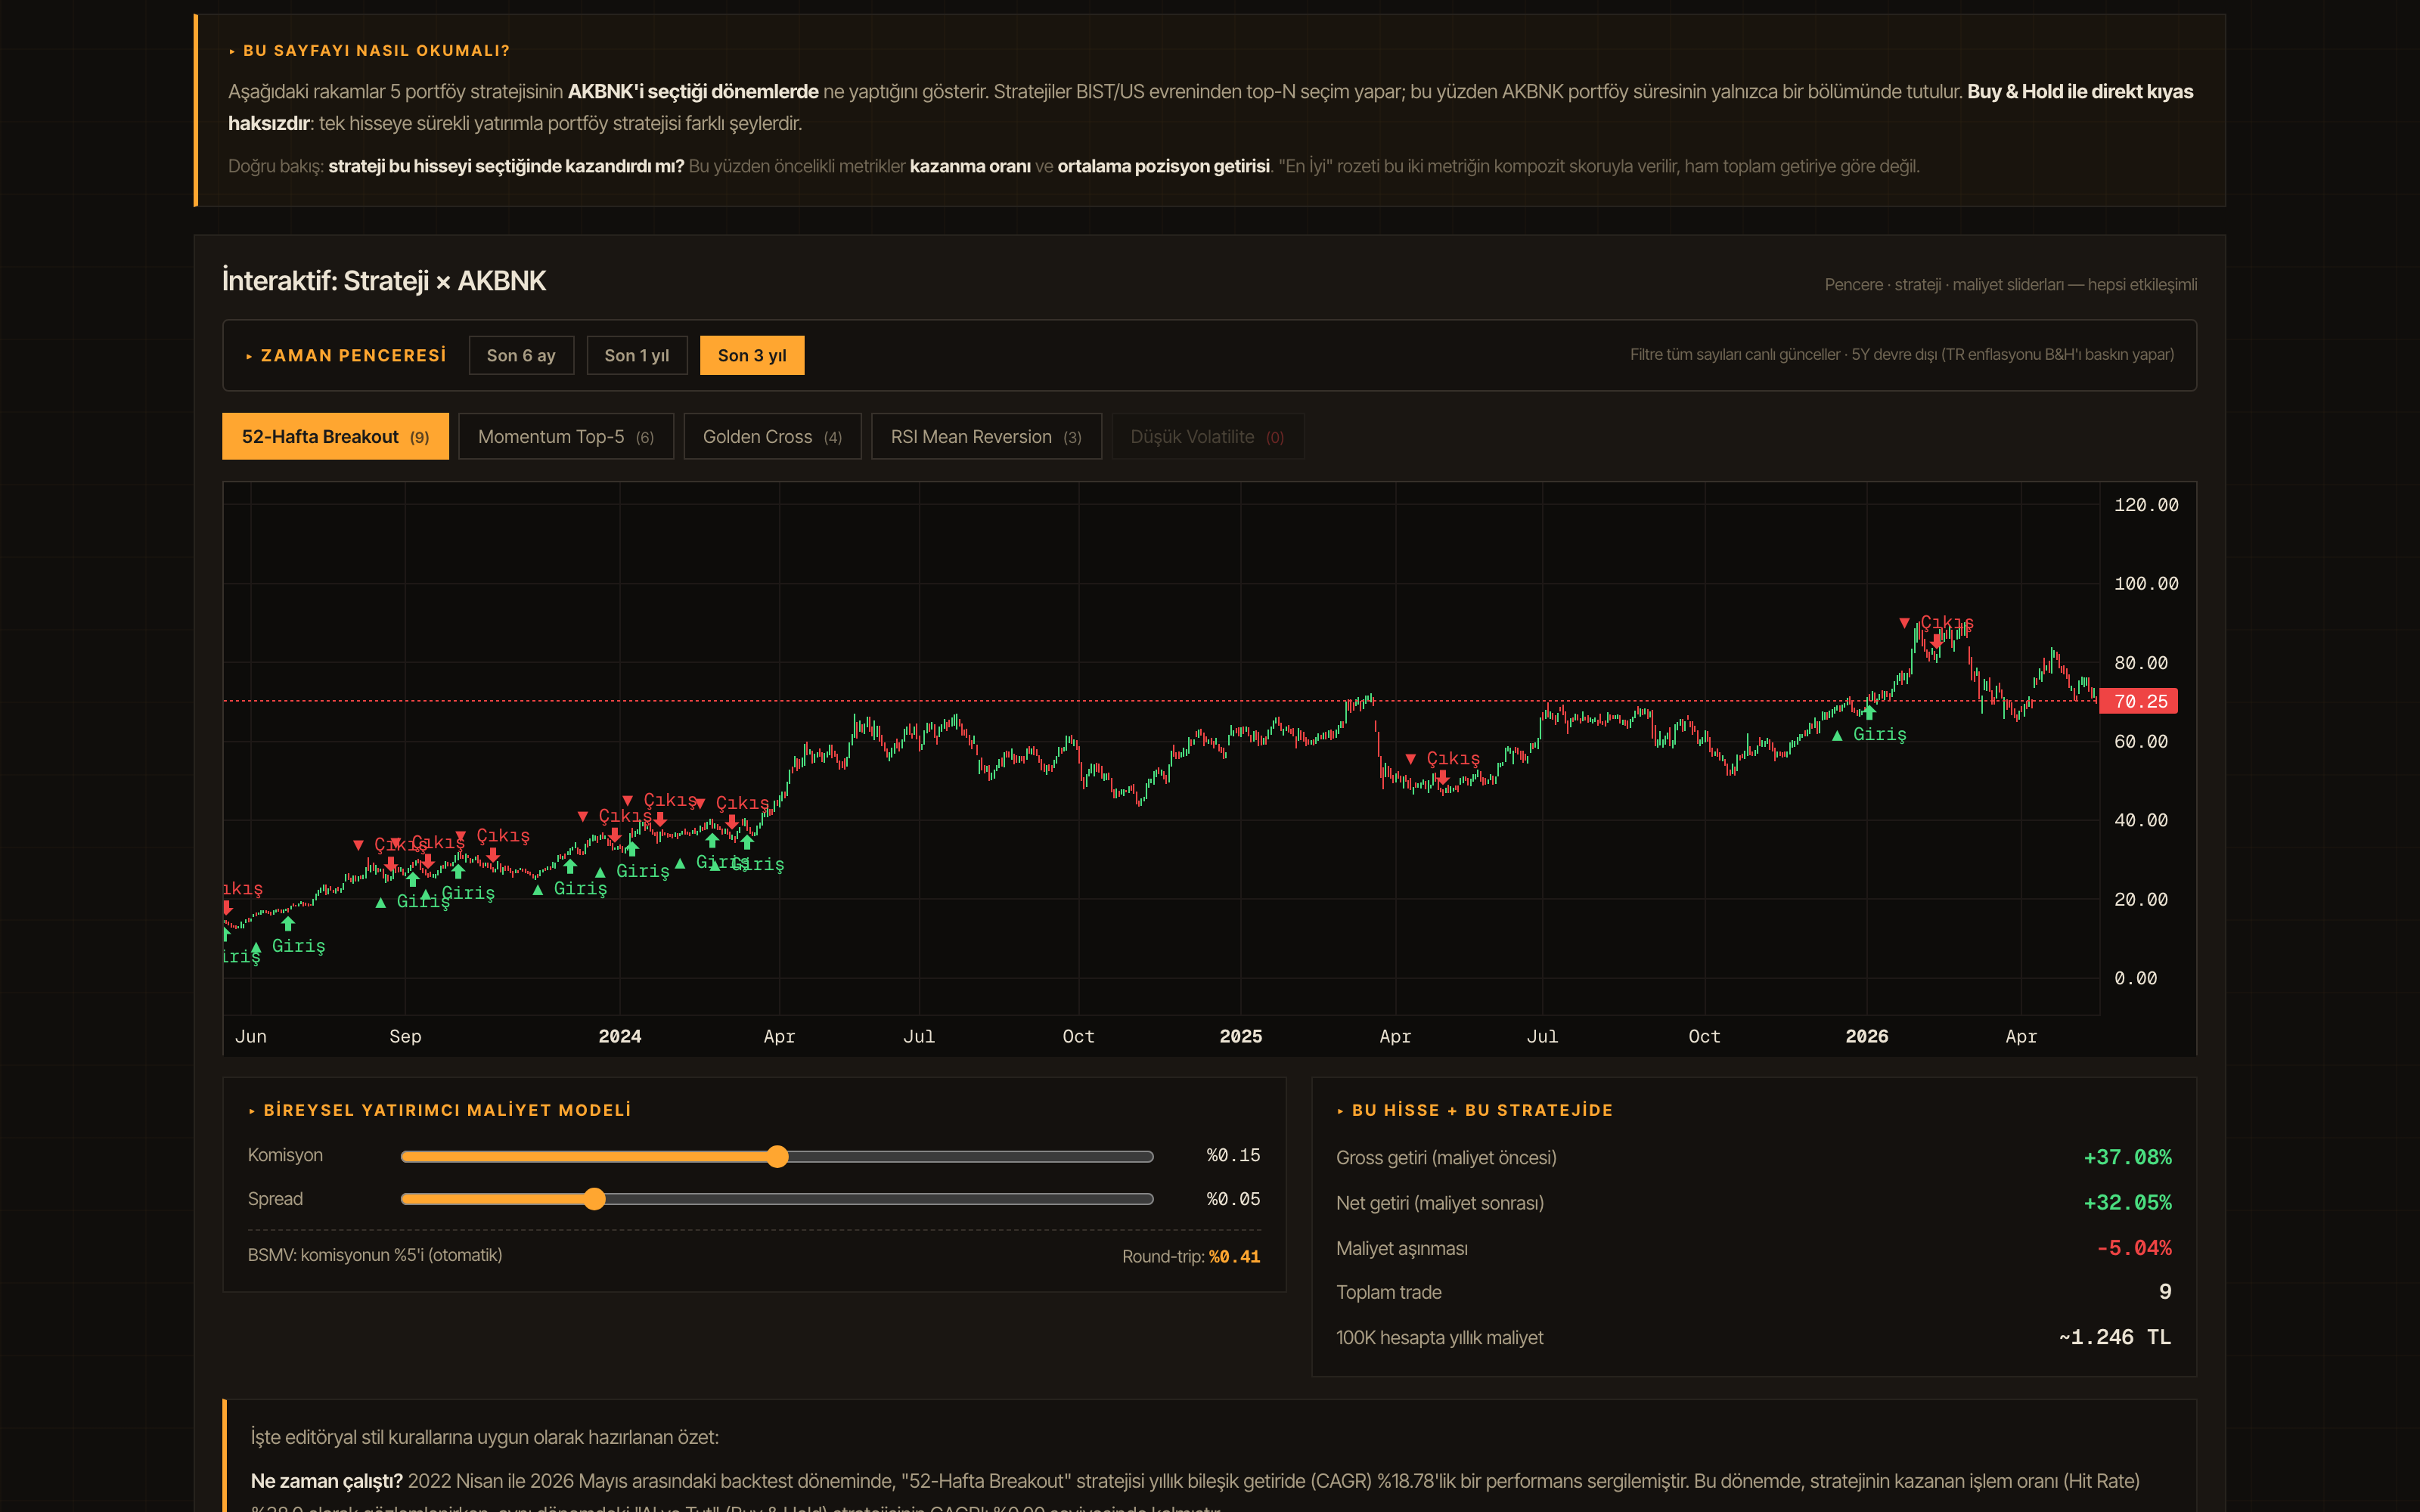Screen dimensions: 2420x1512
Task: Click the Gross getiri value +37.08%
Action: 2127,1157
